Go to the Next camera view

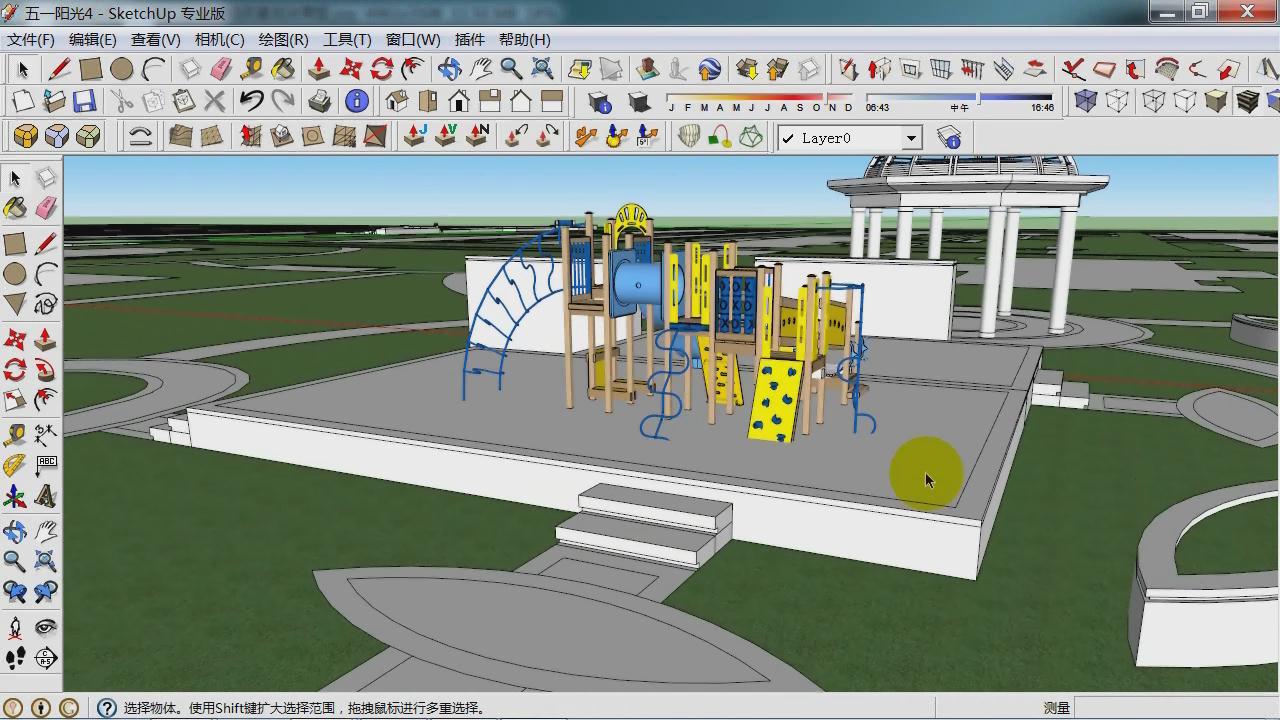pos(45,591)
